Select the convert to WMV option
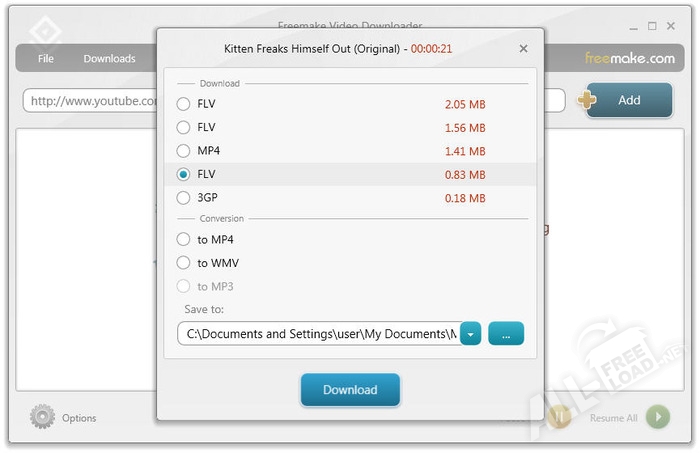The width and height of the screenshot is (700, 453). point(183,263)
